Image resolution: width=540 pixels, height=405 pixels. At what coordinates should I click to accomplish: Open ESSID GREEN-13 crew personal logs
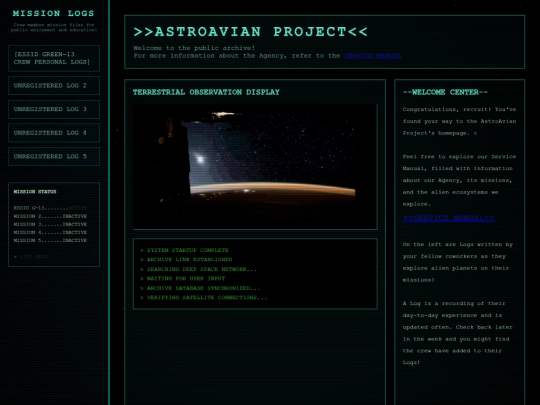[54, 58]
